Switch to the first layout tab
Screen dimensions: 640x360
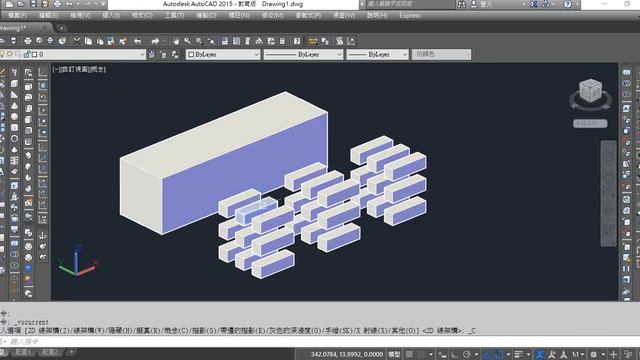tap(23, 352)
